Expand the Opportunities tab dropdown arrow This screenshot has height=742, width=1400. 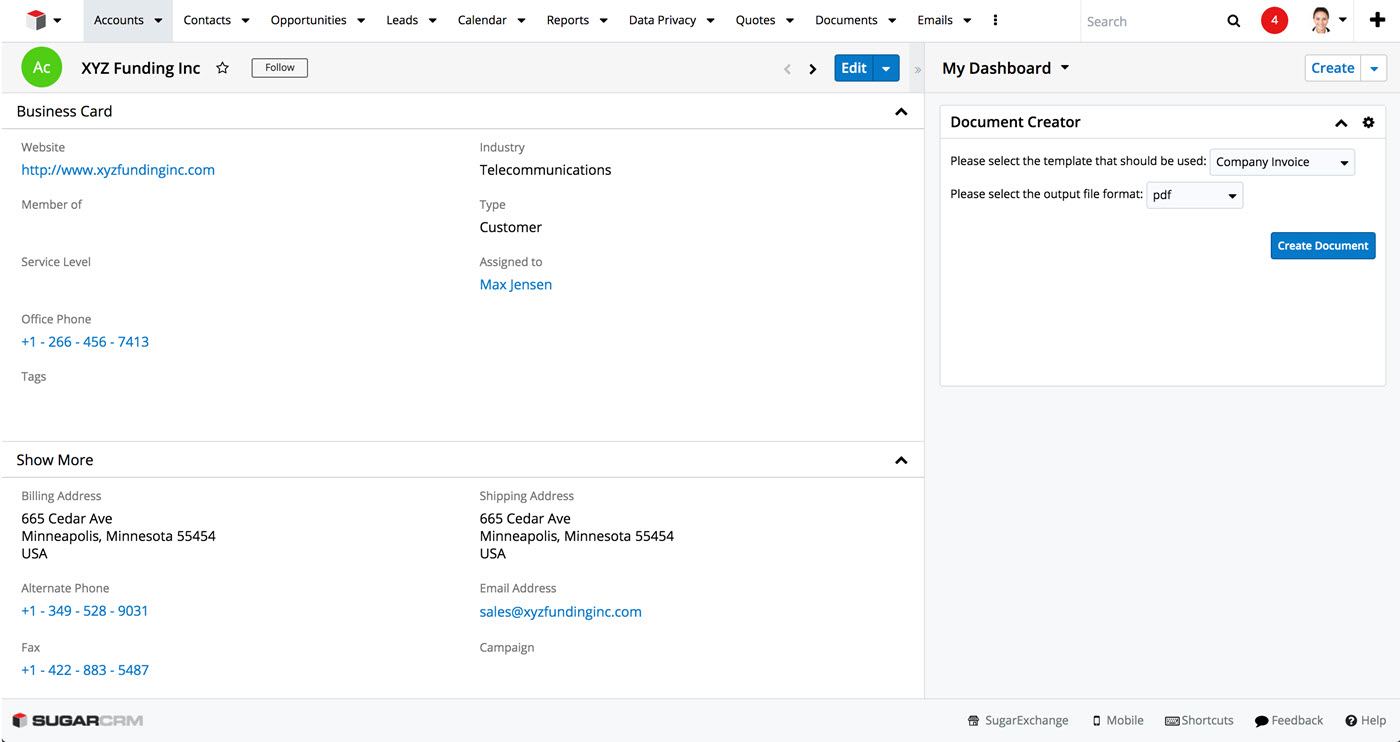[361, 21]
